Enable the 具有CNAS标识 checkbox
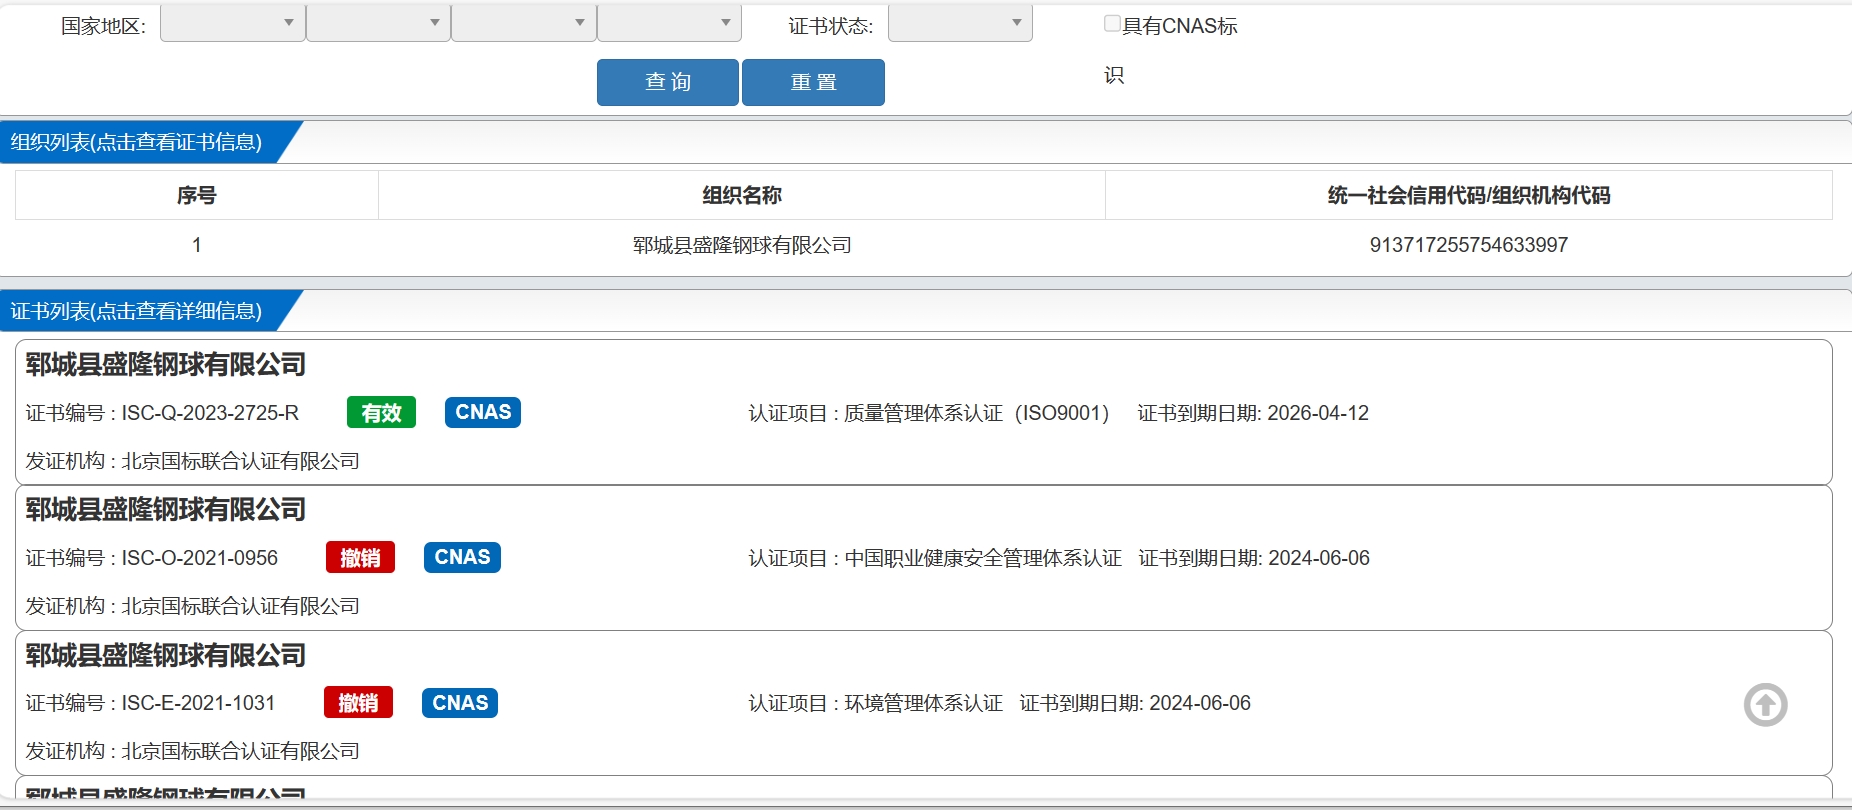 click(x=1112, y=24)
